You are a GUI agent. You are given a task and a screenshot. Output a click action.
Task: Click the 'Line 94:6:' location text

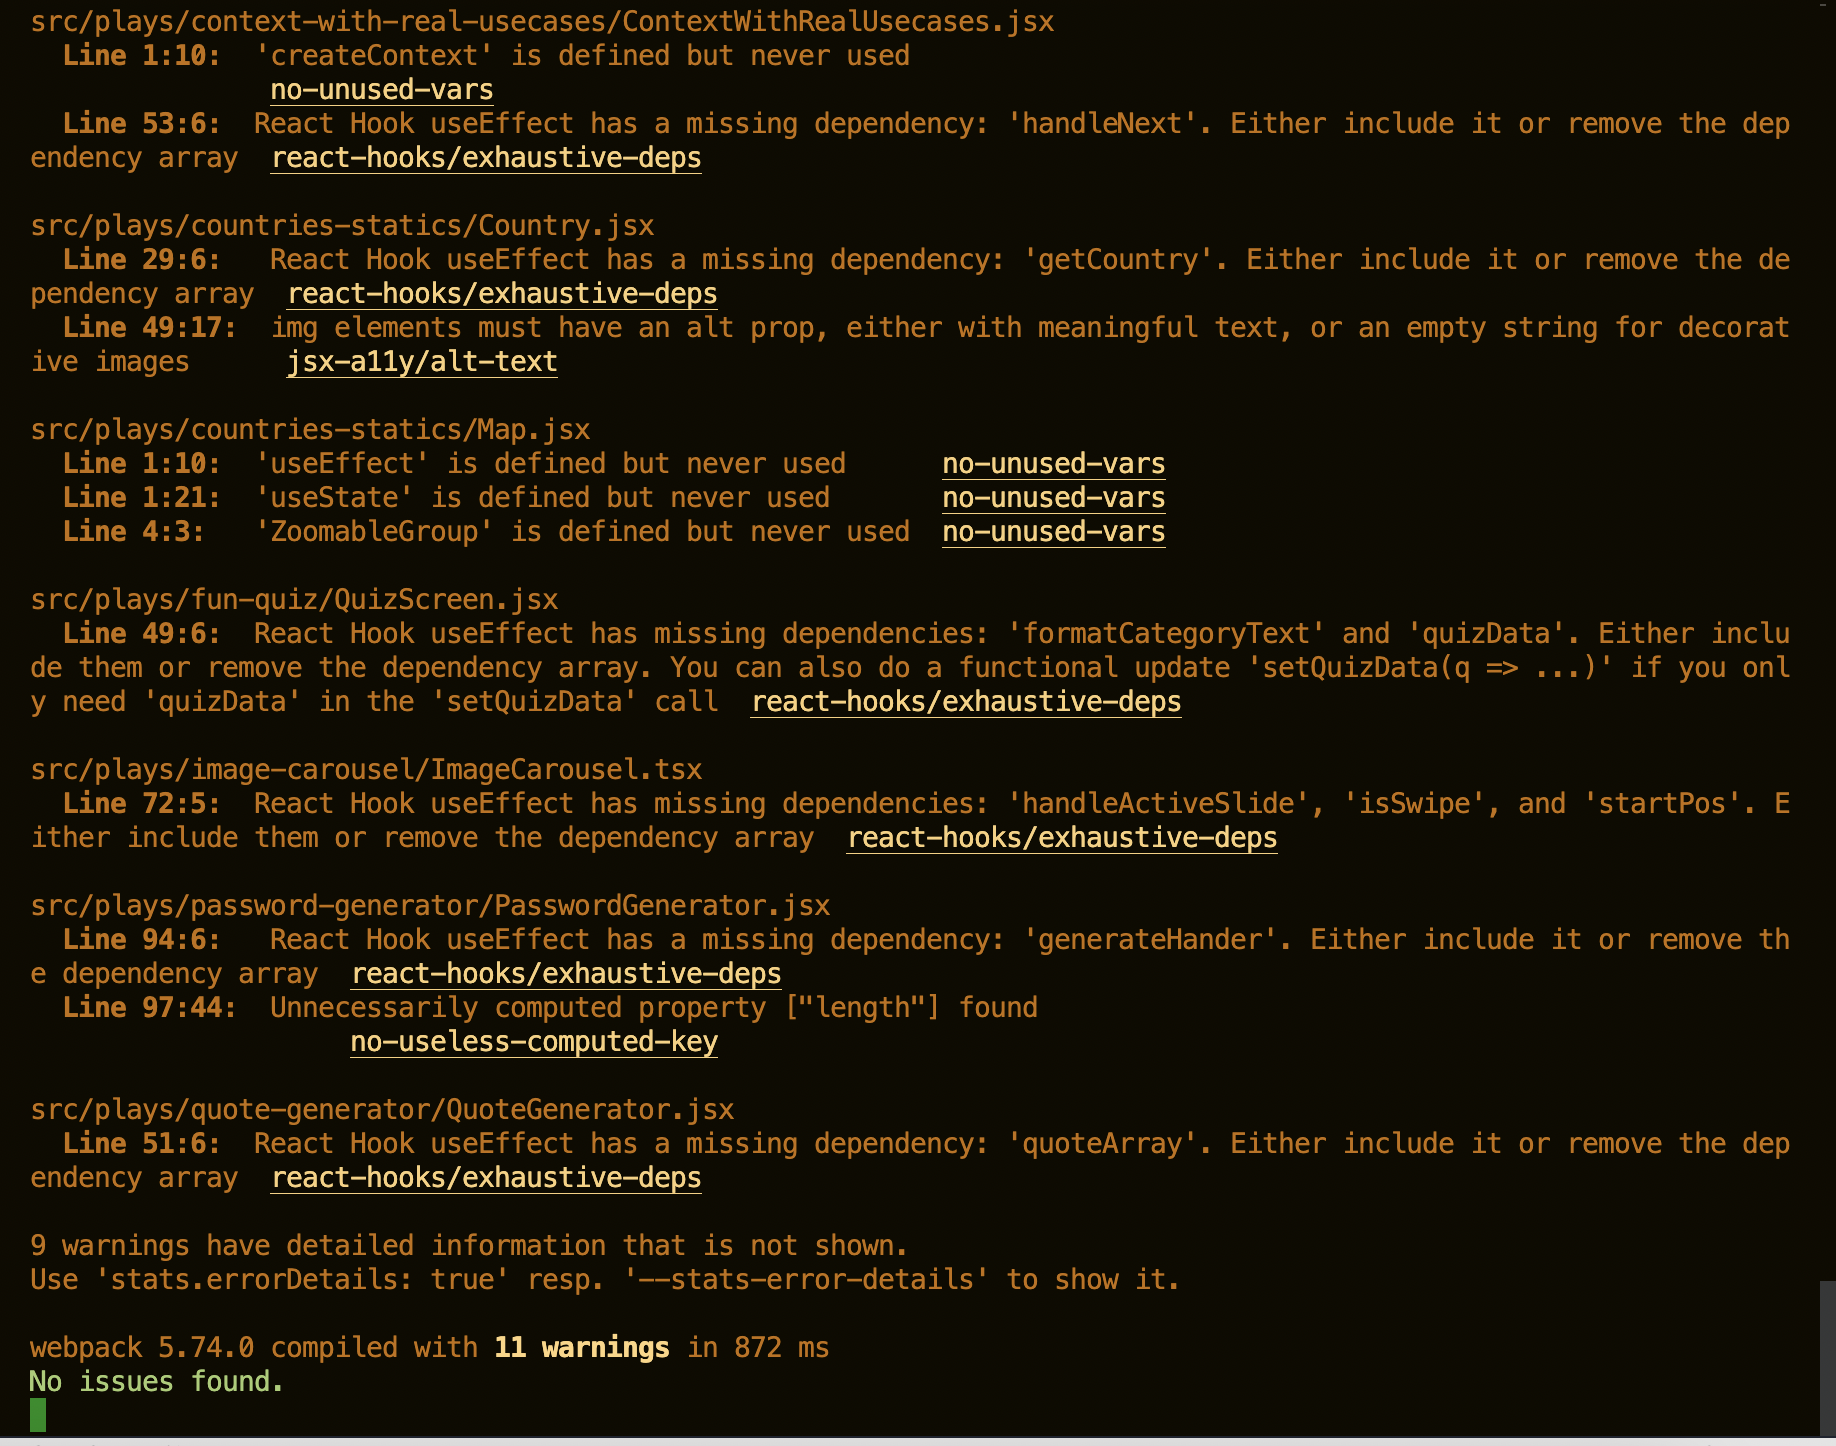tap(141, 940)
